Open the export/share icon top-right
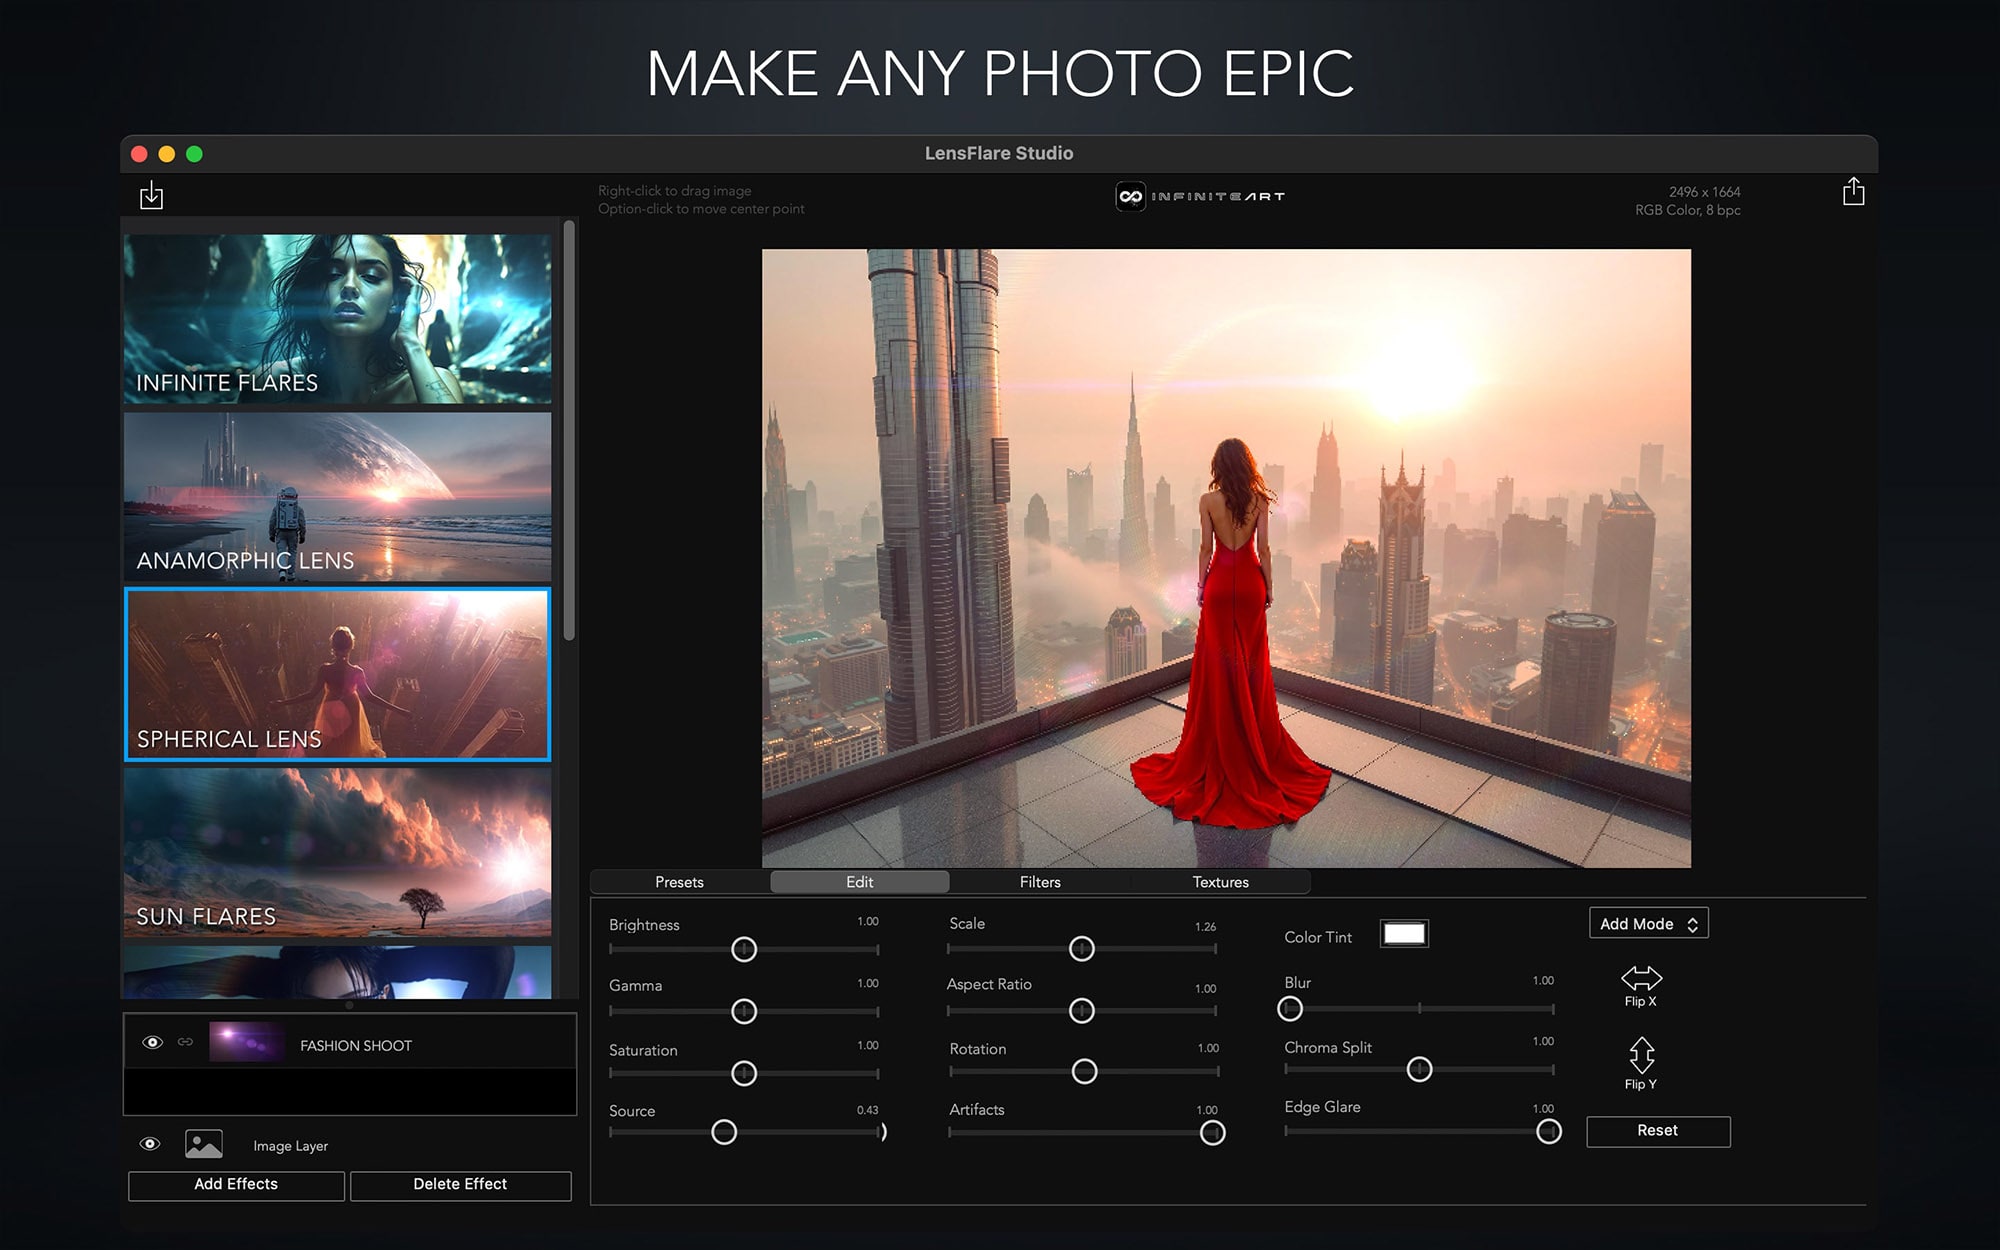2000x1250 pixels. point(1855,191)
